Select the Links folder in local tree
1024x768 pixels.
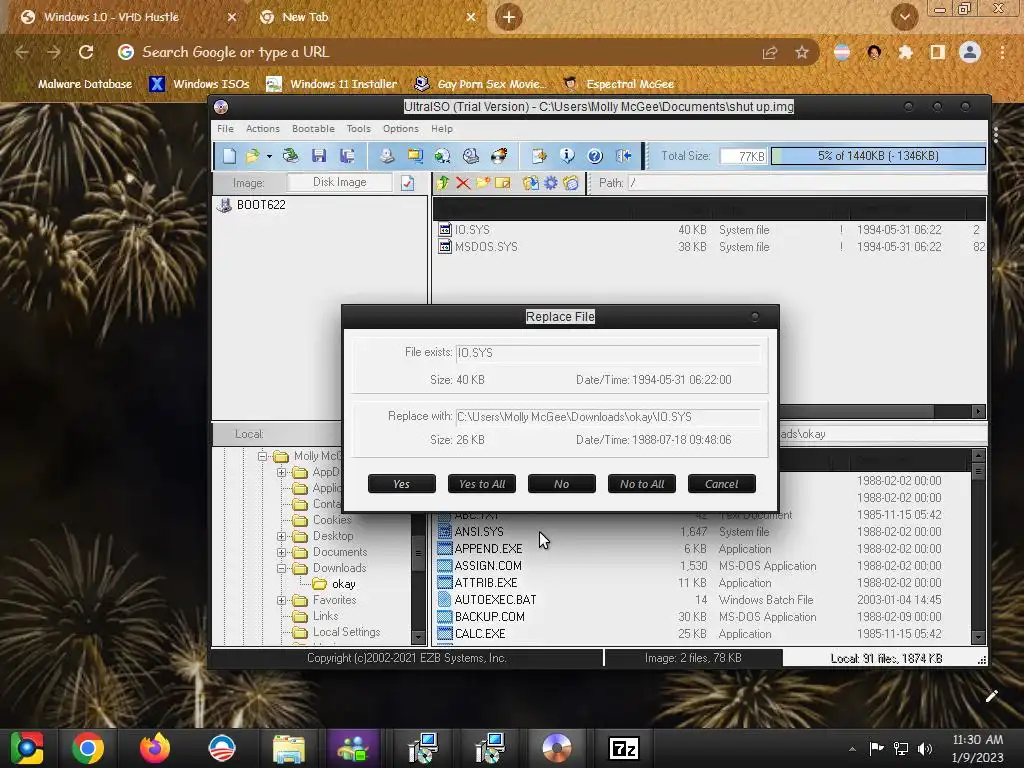[x=325, y=616]
